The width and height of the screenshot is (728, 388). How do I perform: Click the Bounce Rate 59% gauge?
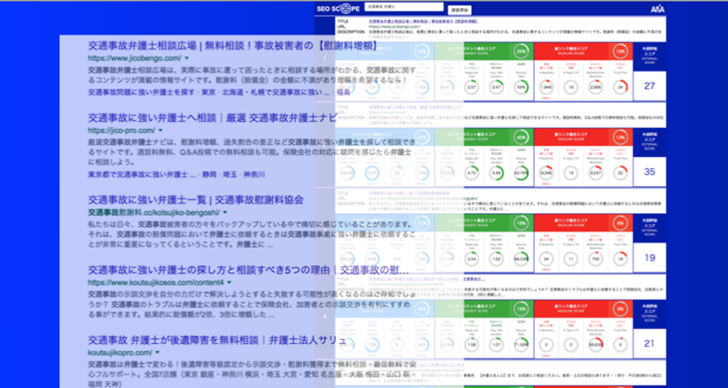521,87
